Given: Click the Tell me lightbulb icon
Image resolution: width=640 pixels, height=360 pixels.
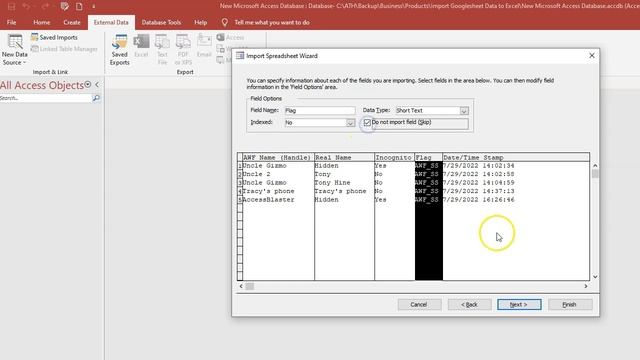Looking at the screenshot, I should click(x=224, y=22).
